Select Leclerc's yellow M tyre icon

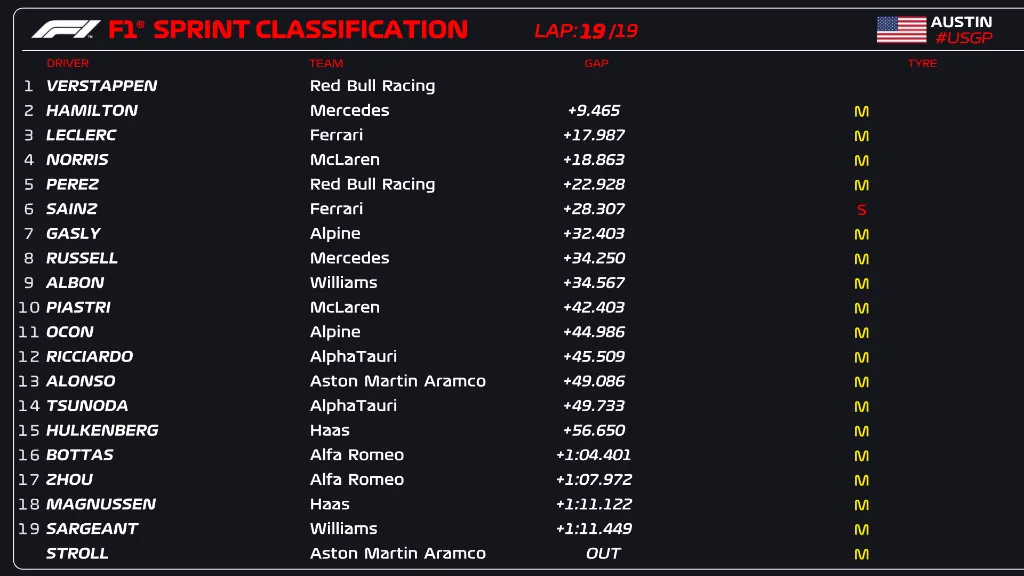coord(861,136)
